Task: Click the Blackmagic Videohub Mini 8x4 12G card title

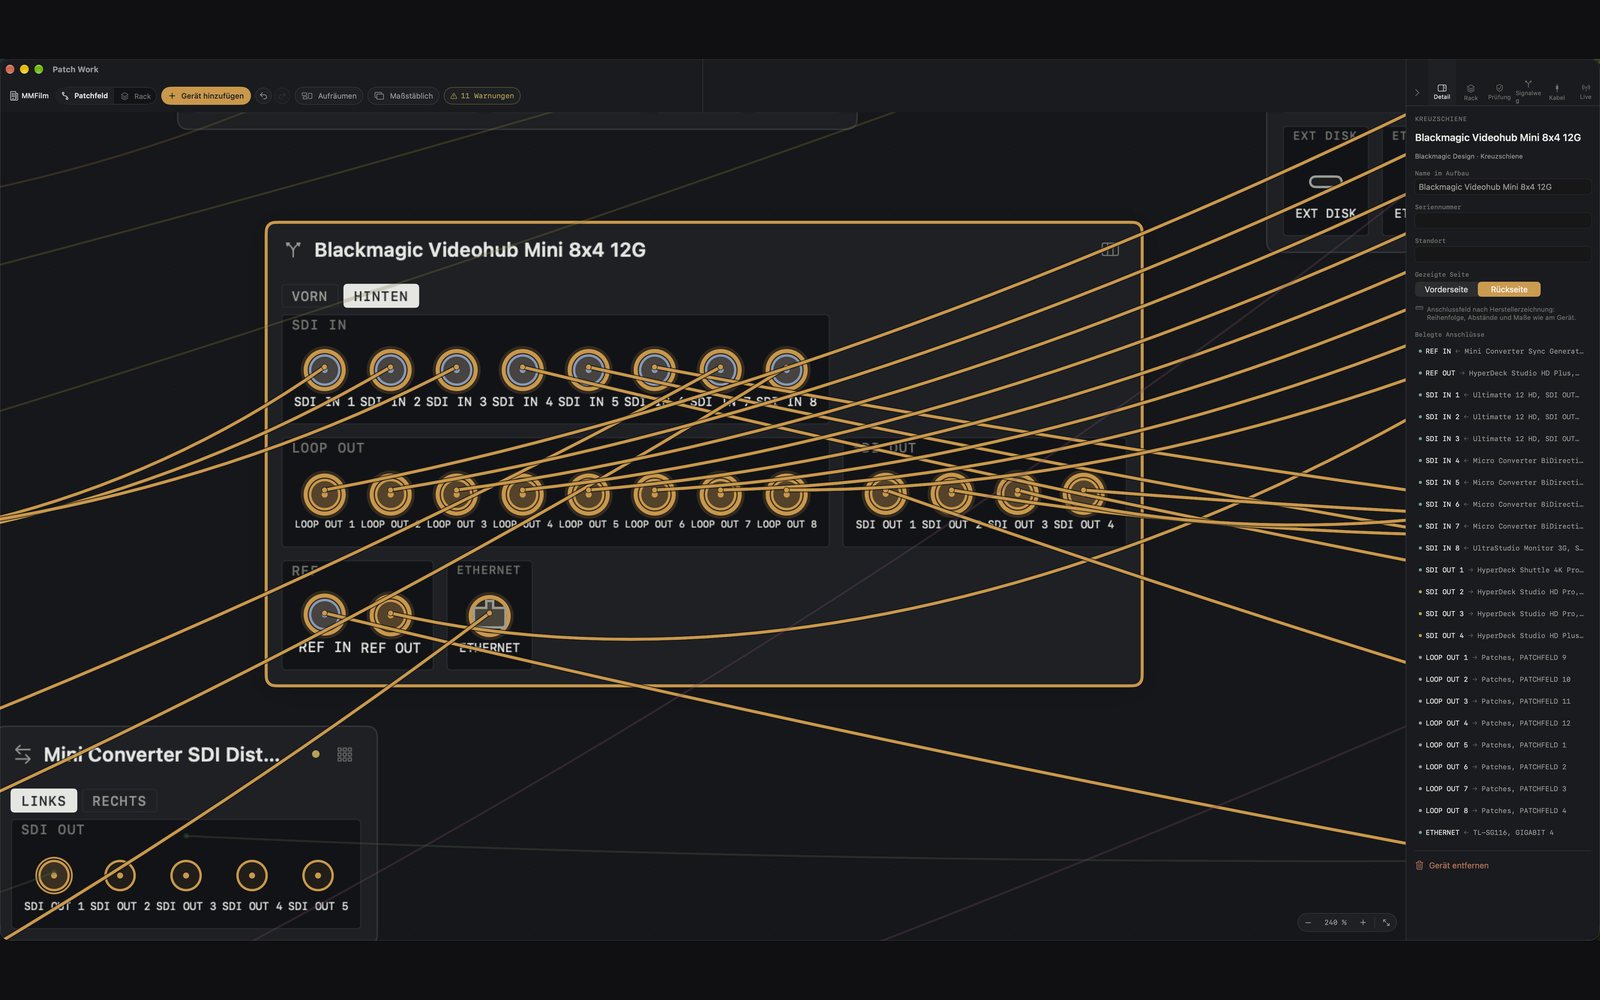Action: [480, 250]
